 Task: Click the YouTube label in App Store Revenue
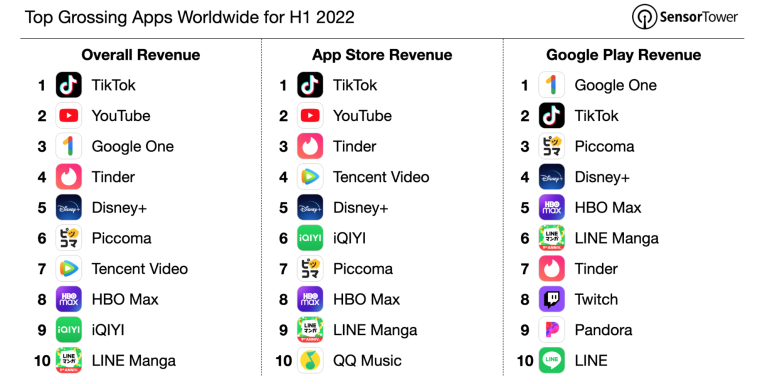coord(362,116)
